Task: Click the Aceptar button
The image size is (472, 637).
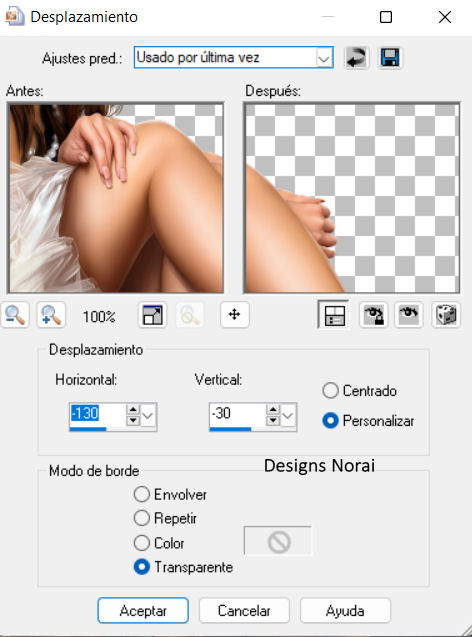Action: click(143, 610)
